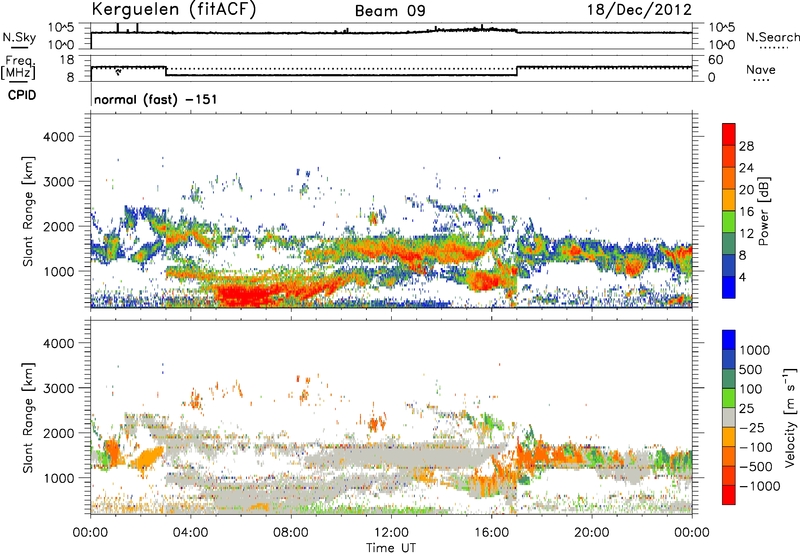Image resolution: width=800 pixels, height=554 pixels.
Task: Click the '12' Power colorbar value
Action: tap(746, 234)
